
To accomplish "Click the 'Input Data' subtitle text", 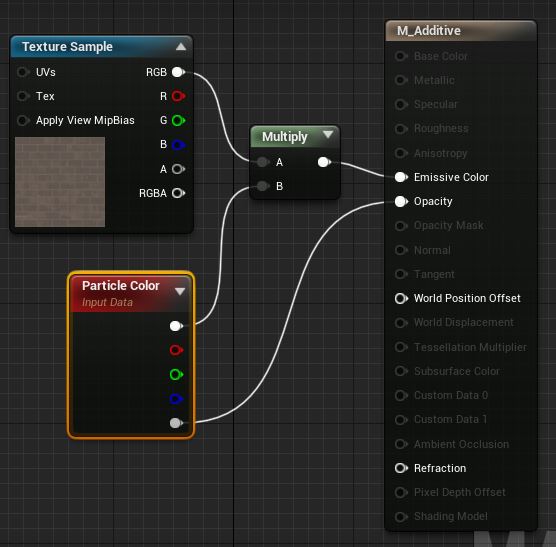I will (x=107, y=302).
